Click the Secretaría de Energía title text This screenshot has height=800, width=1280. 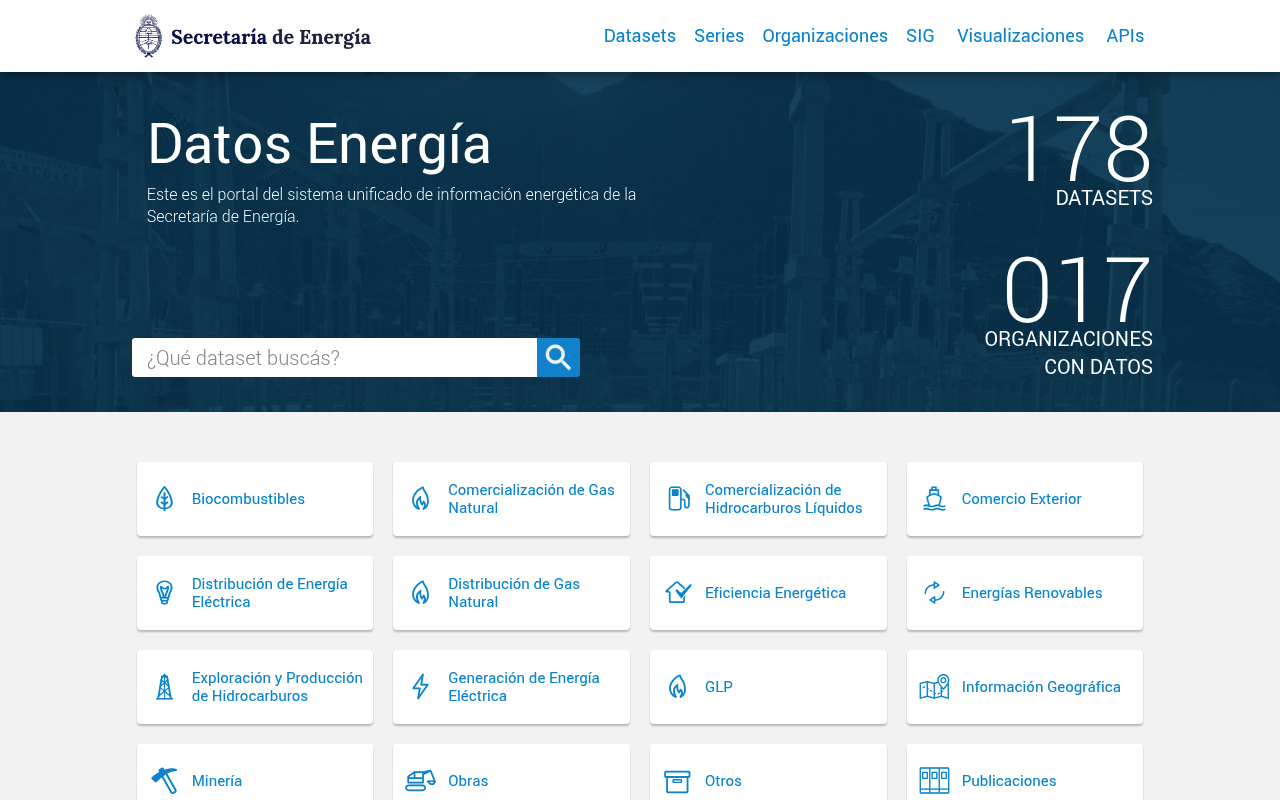(x=271, y=37)
